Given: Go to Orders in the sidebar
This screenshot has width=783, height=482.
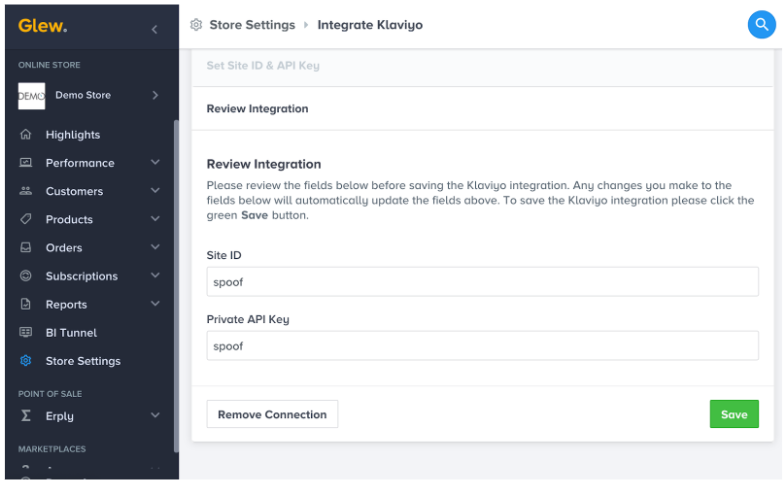Looking at the screenshot, I should coord(64,248).
